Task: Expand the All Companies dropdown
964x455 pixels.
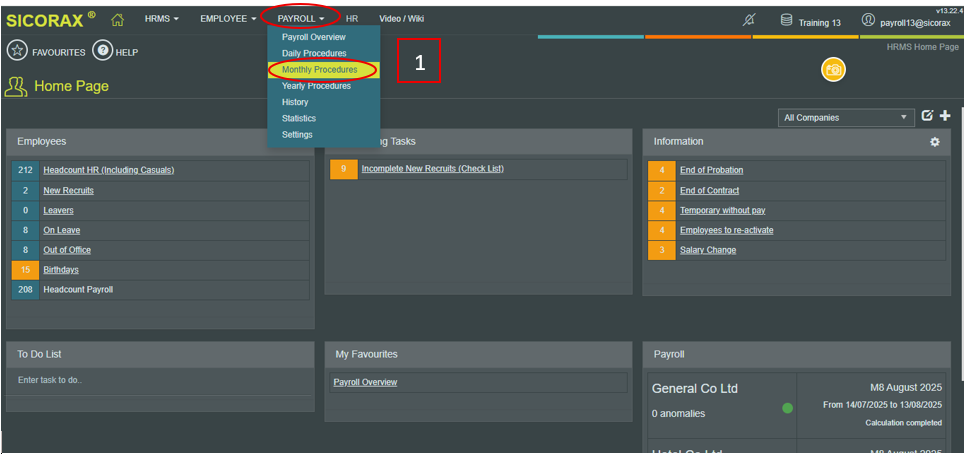Action: point(846,118)
